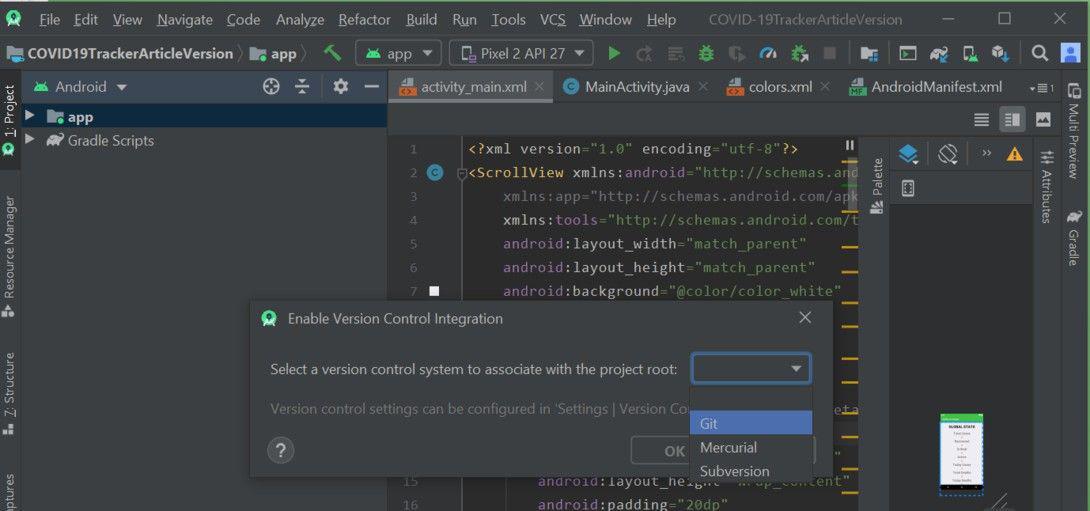Open the hidden tabs list dropdown
This screenshot has width=1090, height=511.
[x=1041, y=88]
